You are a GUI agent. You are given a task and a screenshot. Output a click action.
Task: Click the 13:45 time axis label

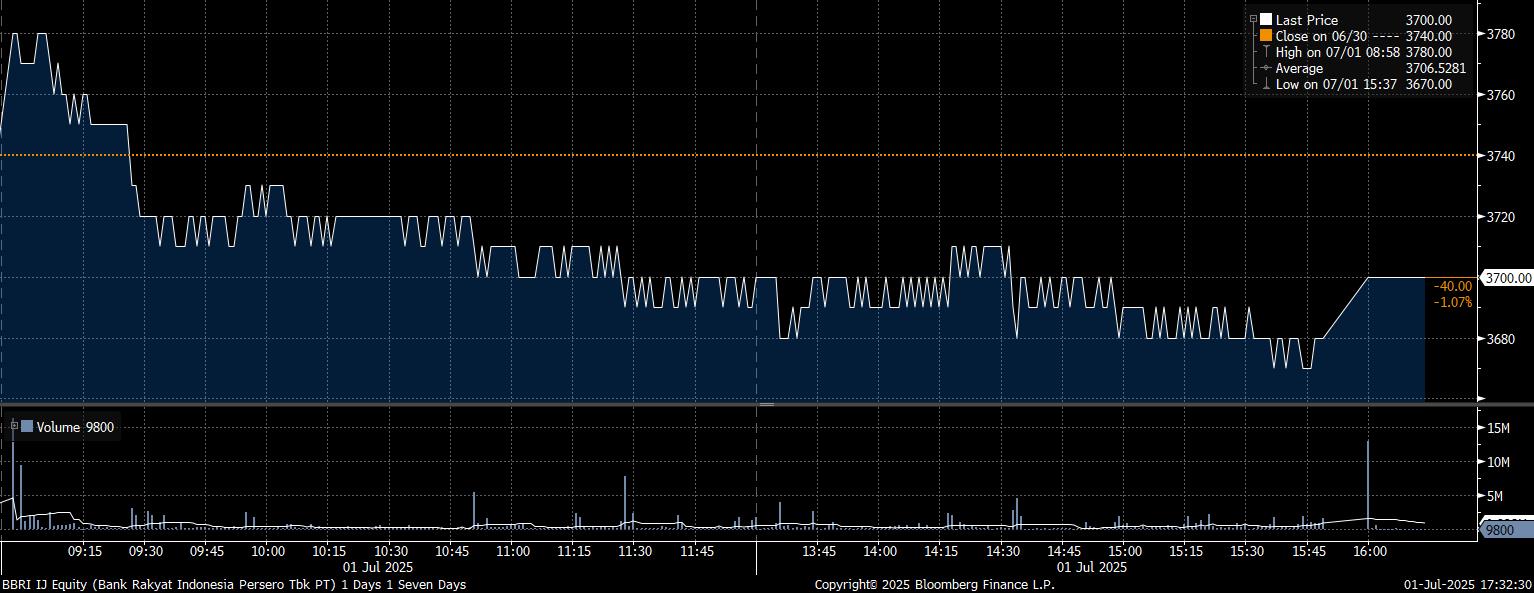tap(819, 551)
